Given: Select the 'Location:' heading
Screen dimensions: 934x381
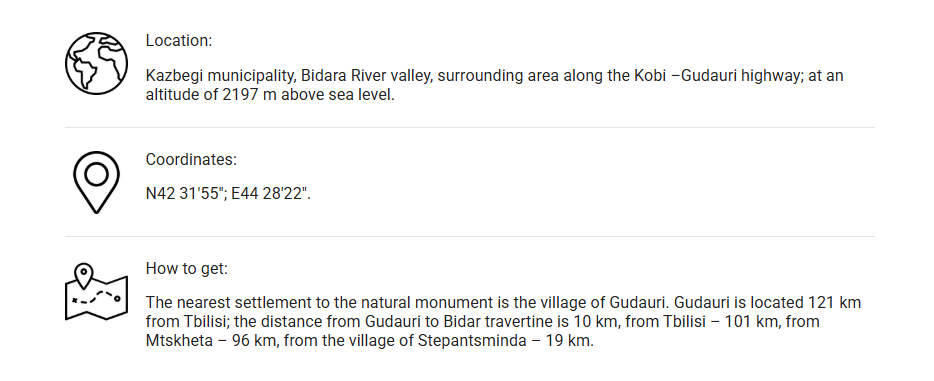Looking at the screenshot, I should (179, 40).
